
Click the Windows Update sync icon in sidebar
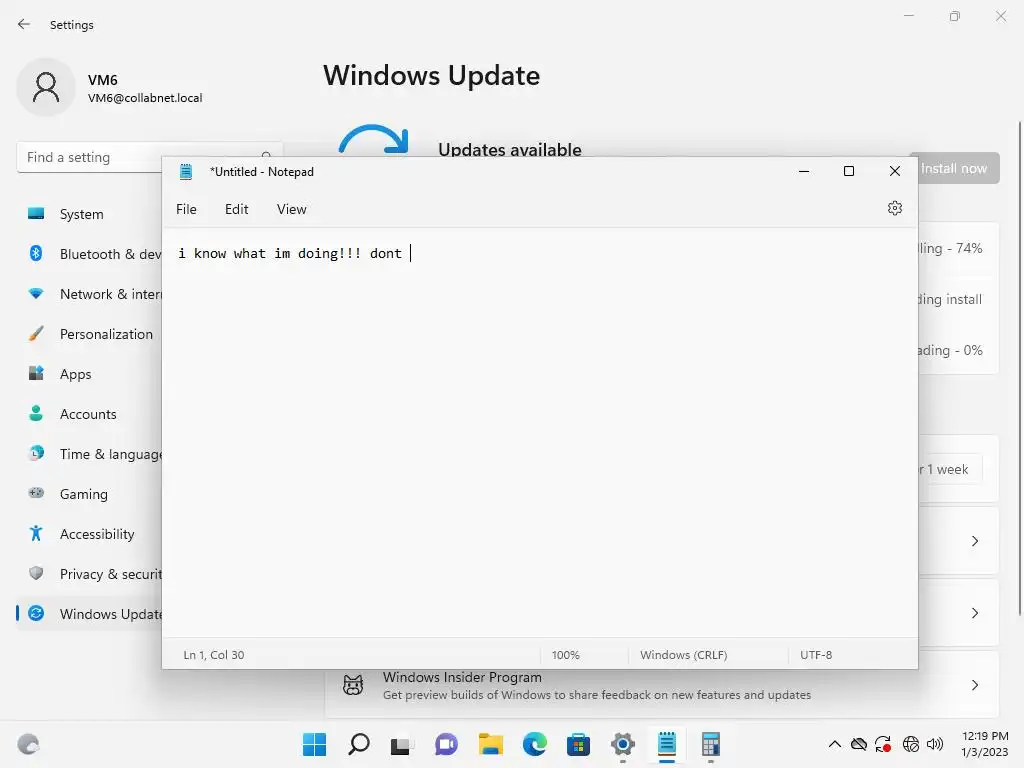36,613
